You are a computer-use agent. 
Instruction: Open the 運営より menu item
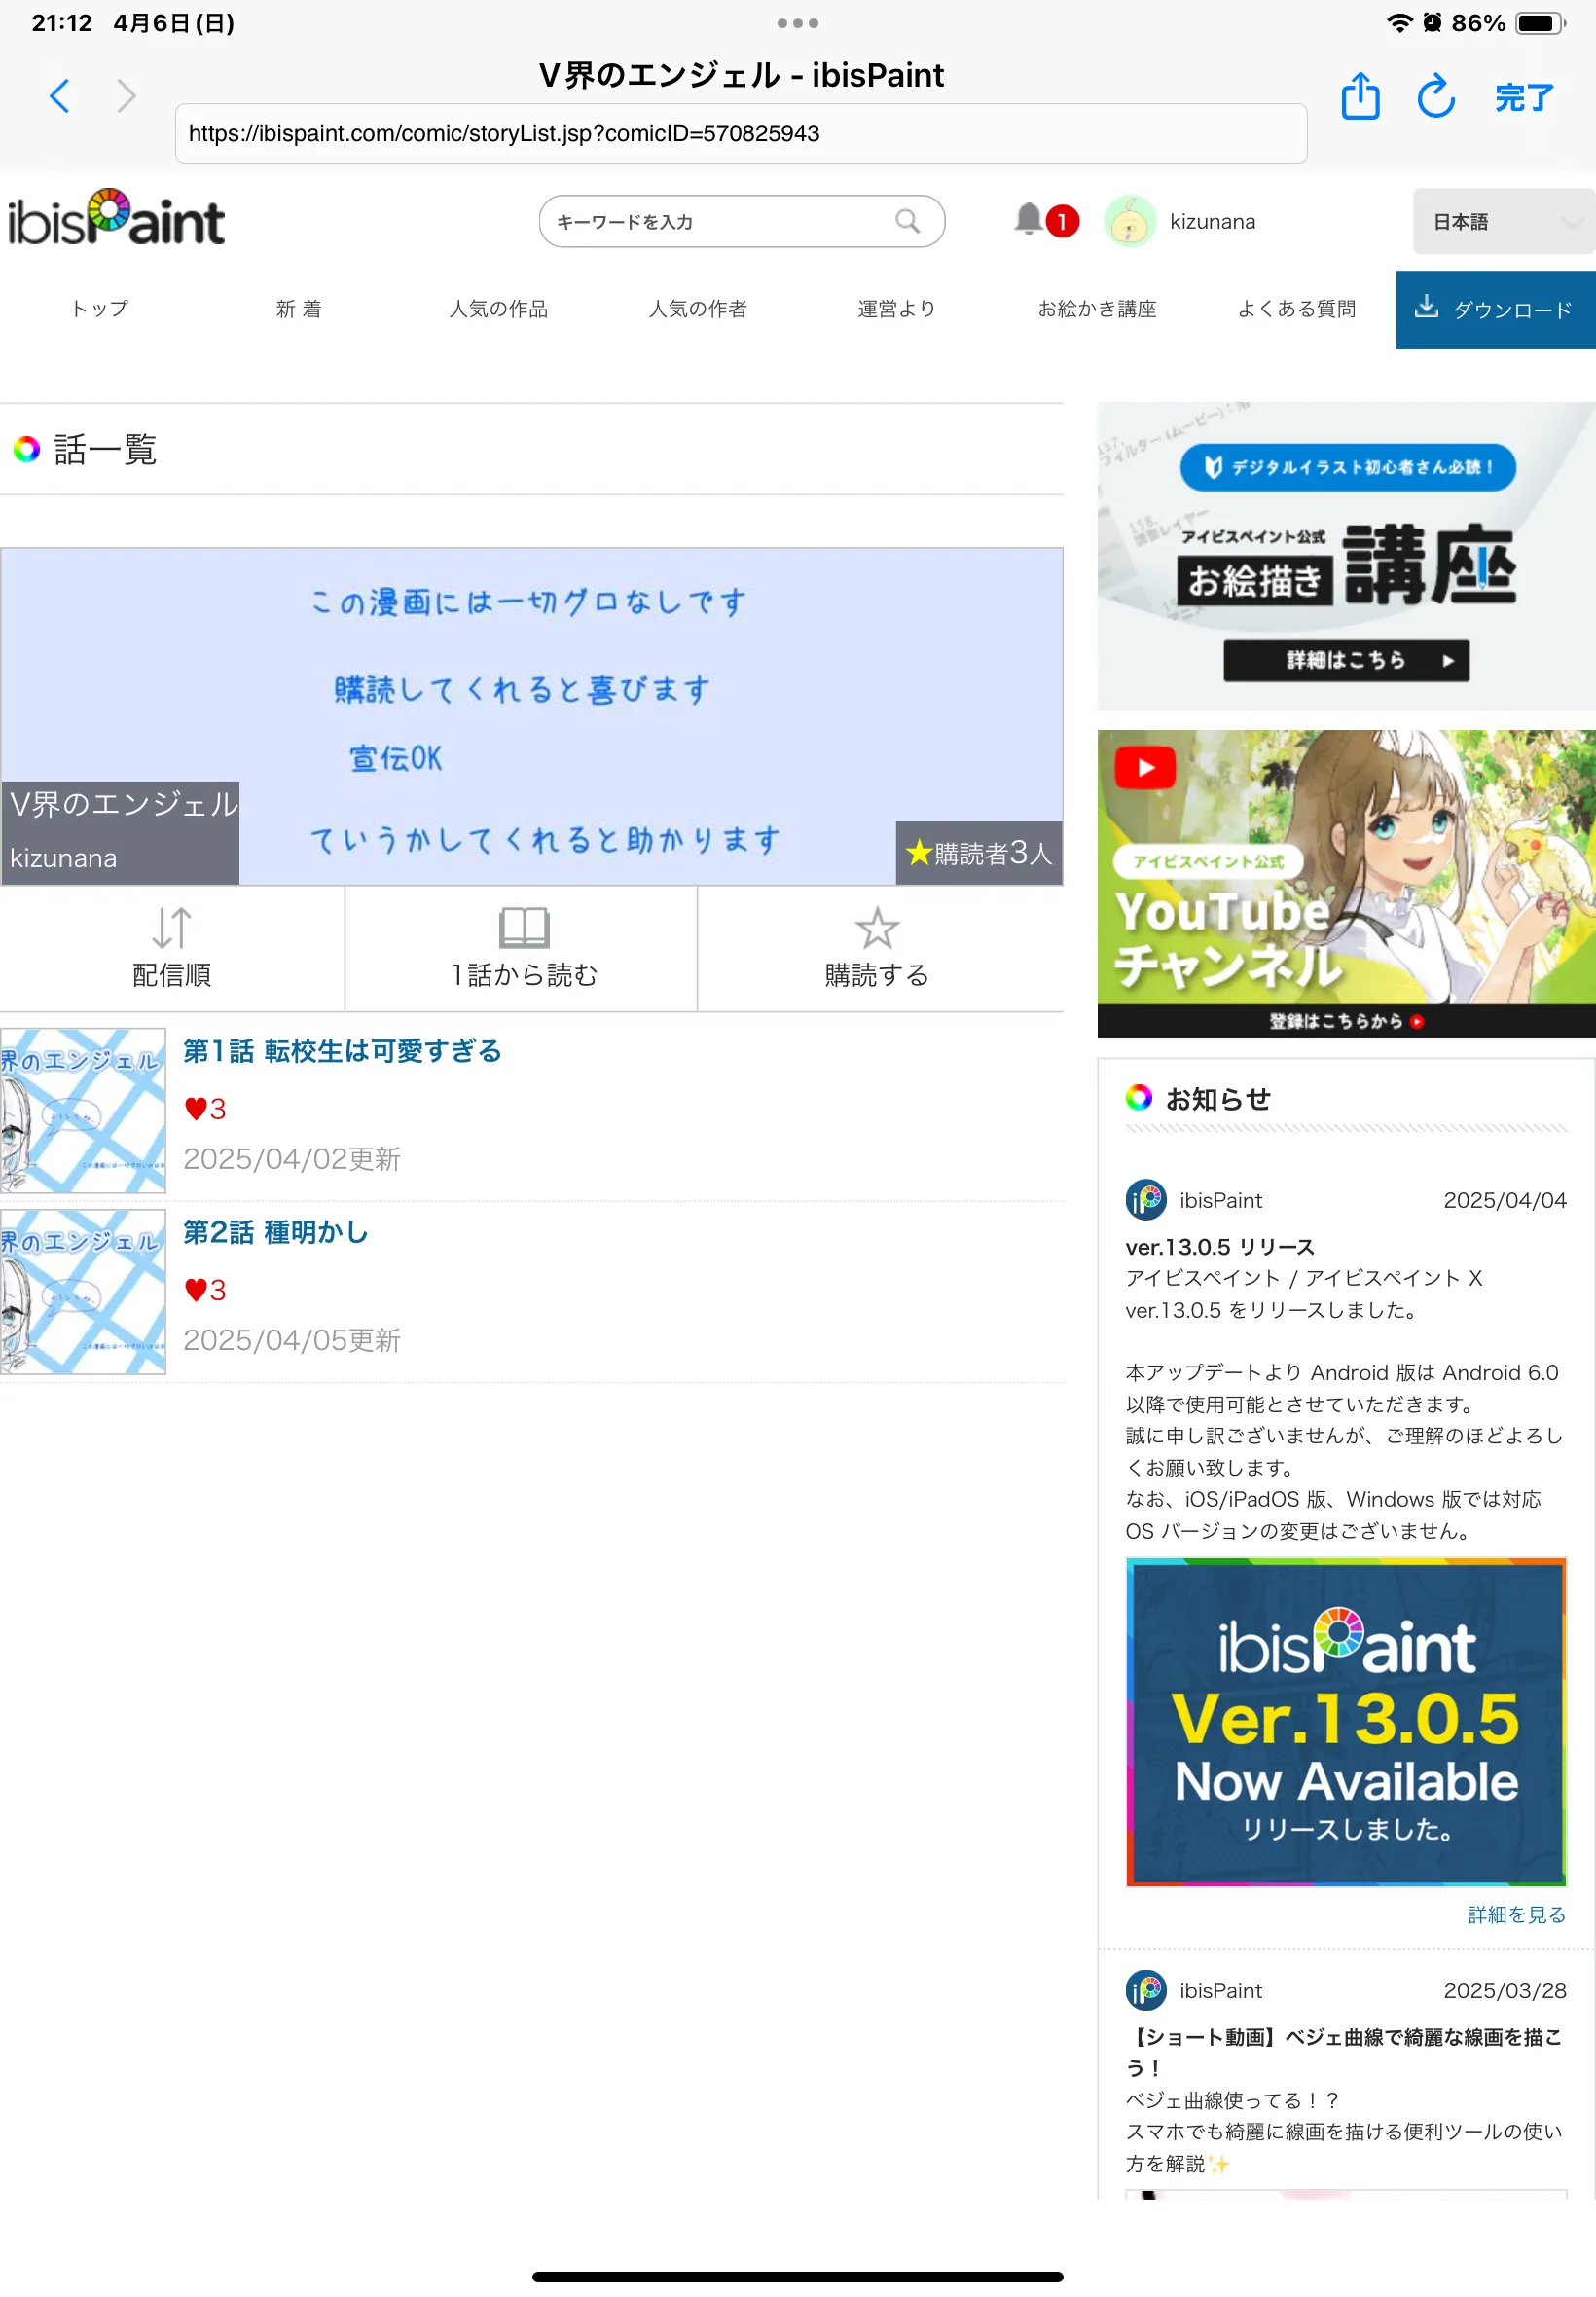[896, 309]
